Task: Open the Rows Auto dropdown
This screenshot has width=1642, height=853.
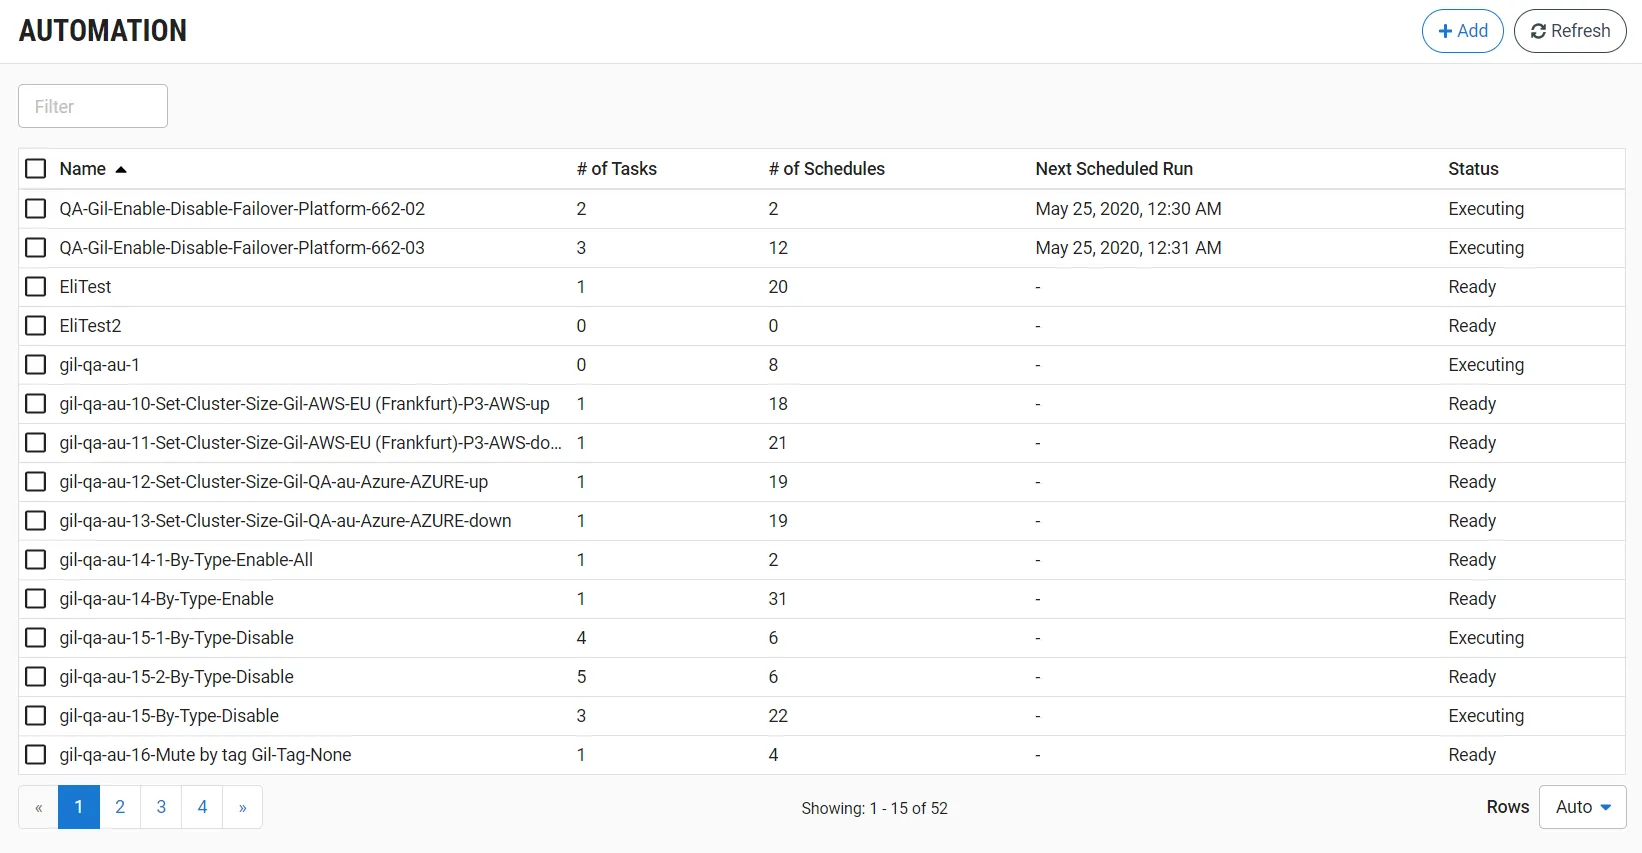Action: (1582, 807)
